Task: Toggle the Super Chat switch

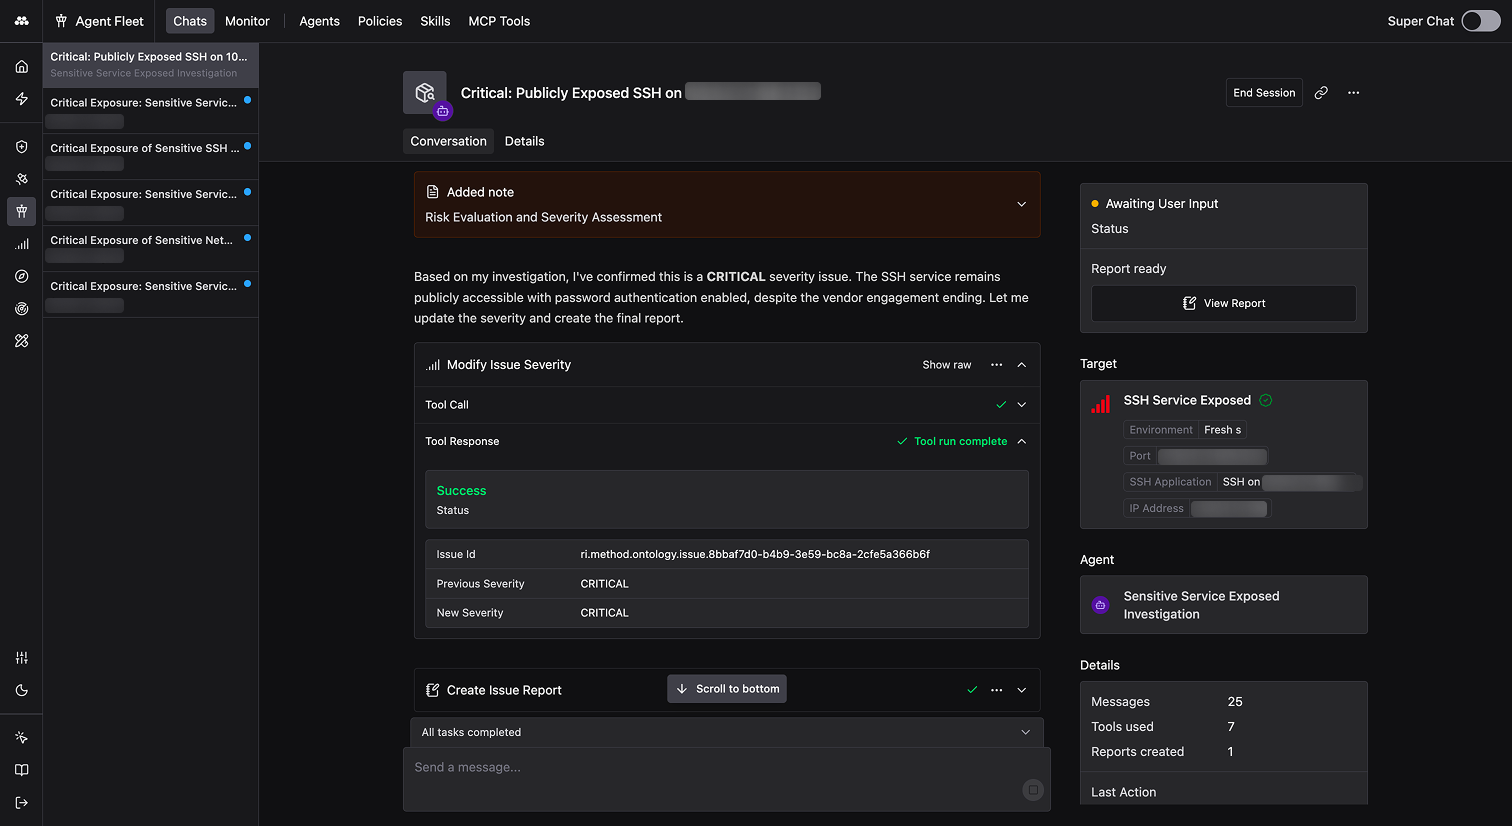Action: pyautogui.click(x=1480, y=20)
